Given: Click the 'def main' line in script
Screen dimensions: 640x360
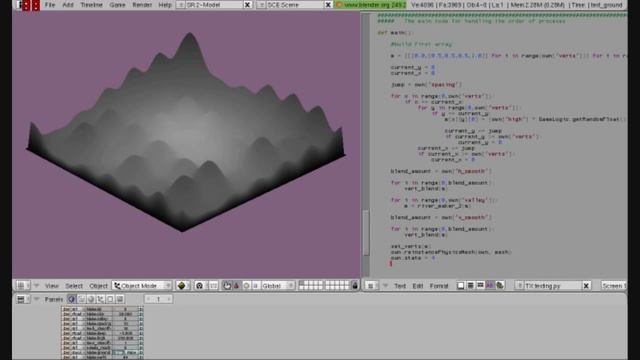Looking at the screenshot, I should tap(395, 33).
